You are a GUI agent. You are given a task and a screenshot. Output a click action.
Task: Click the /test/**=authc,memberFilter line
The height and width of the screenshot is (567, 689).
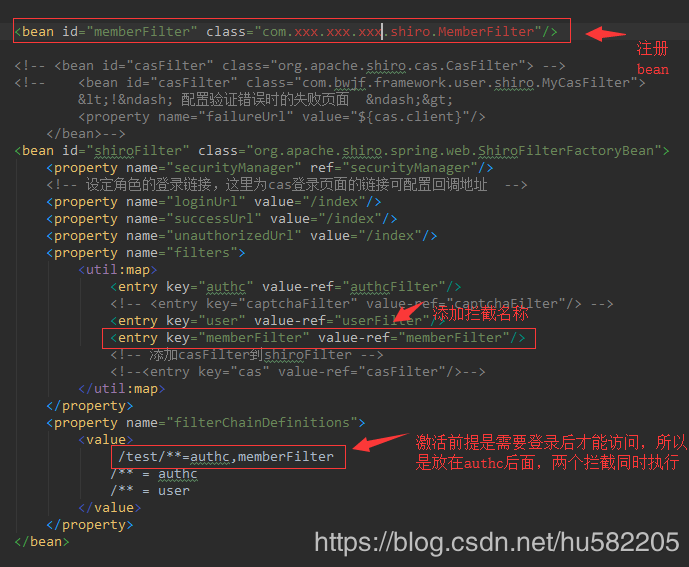click(x=226, y=457)
